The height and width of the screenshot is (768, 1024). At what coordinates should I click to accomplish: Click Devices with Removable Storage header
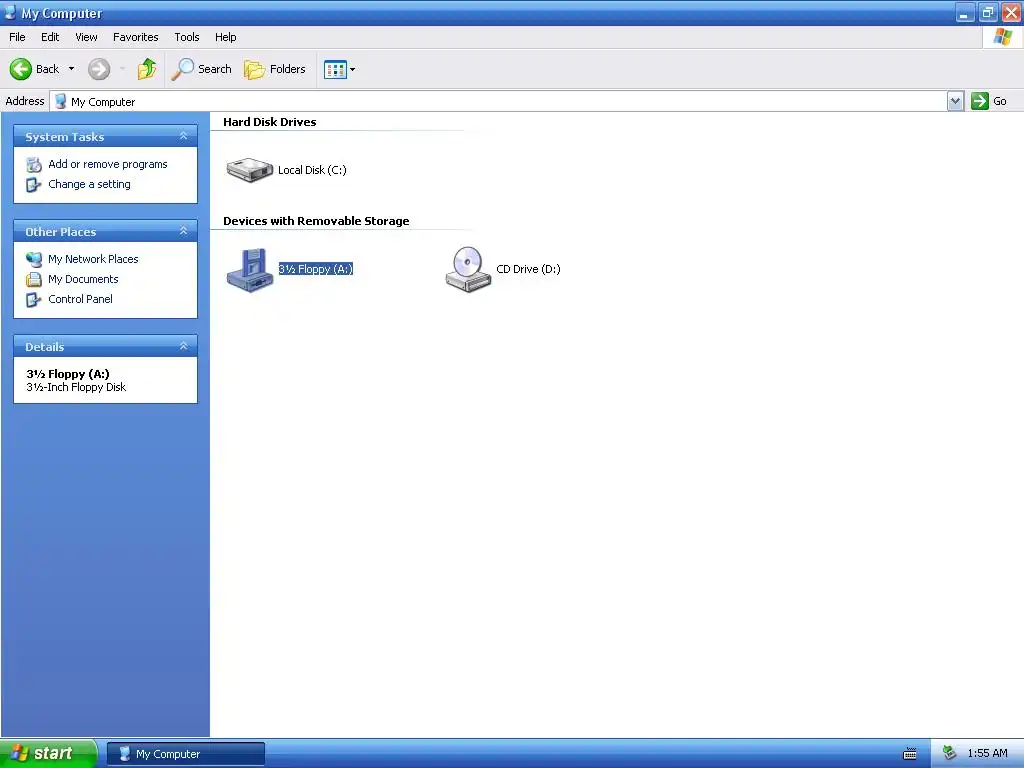pyautogui.click(x=316, y=221)
